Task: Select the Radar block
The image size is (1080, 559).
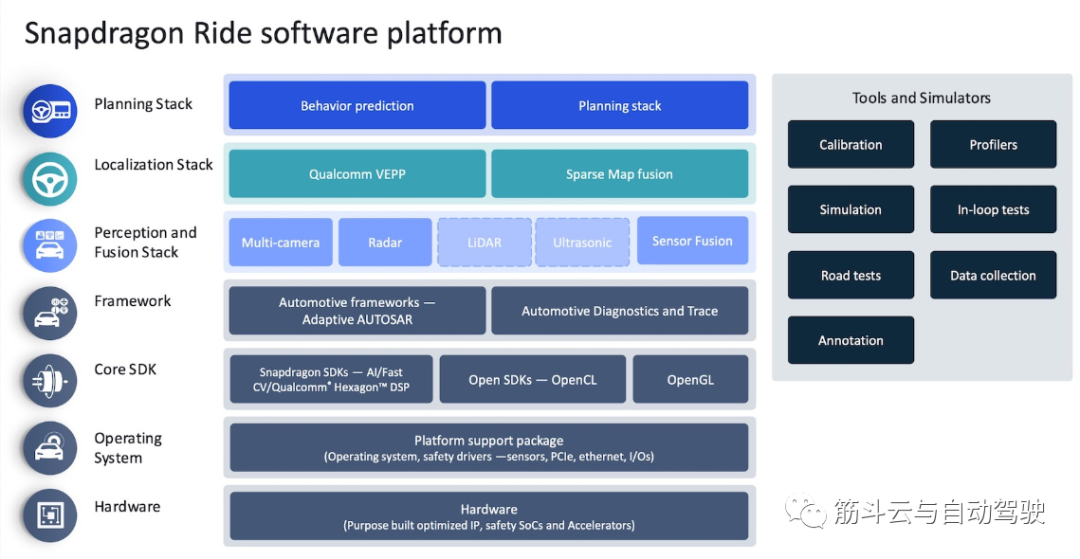Action: point(385,242)
